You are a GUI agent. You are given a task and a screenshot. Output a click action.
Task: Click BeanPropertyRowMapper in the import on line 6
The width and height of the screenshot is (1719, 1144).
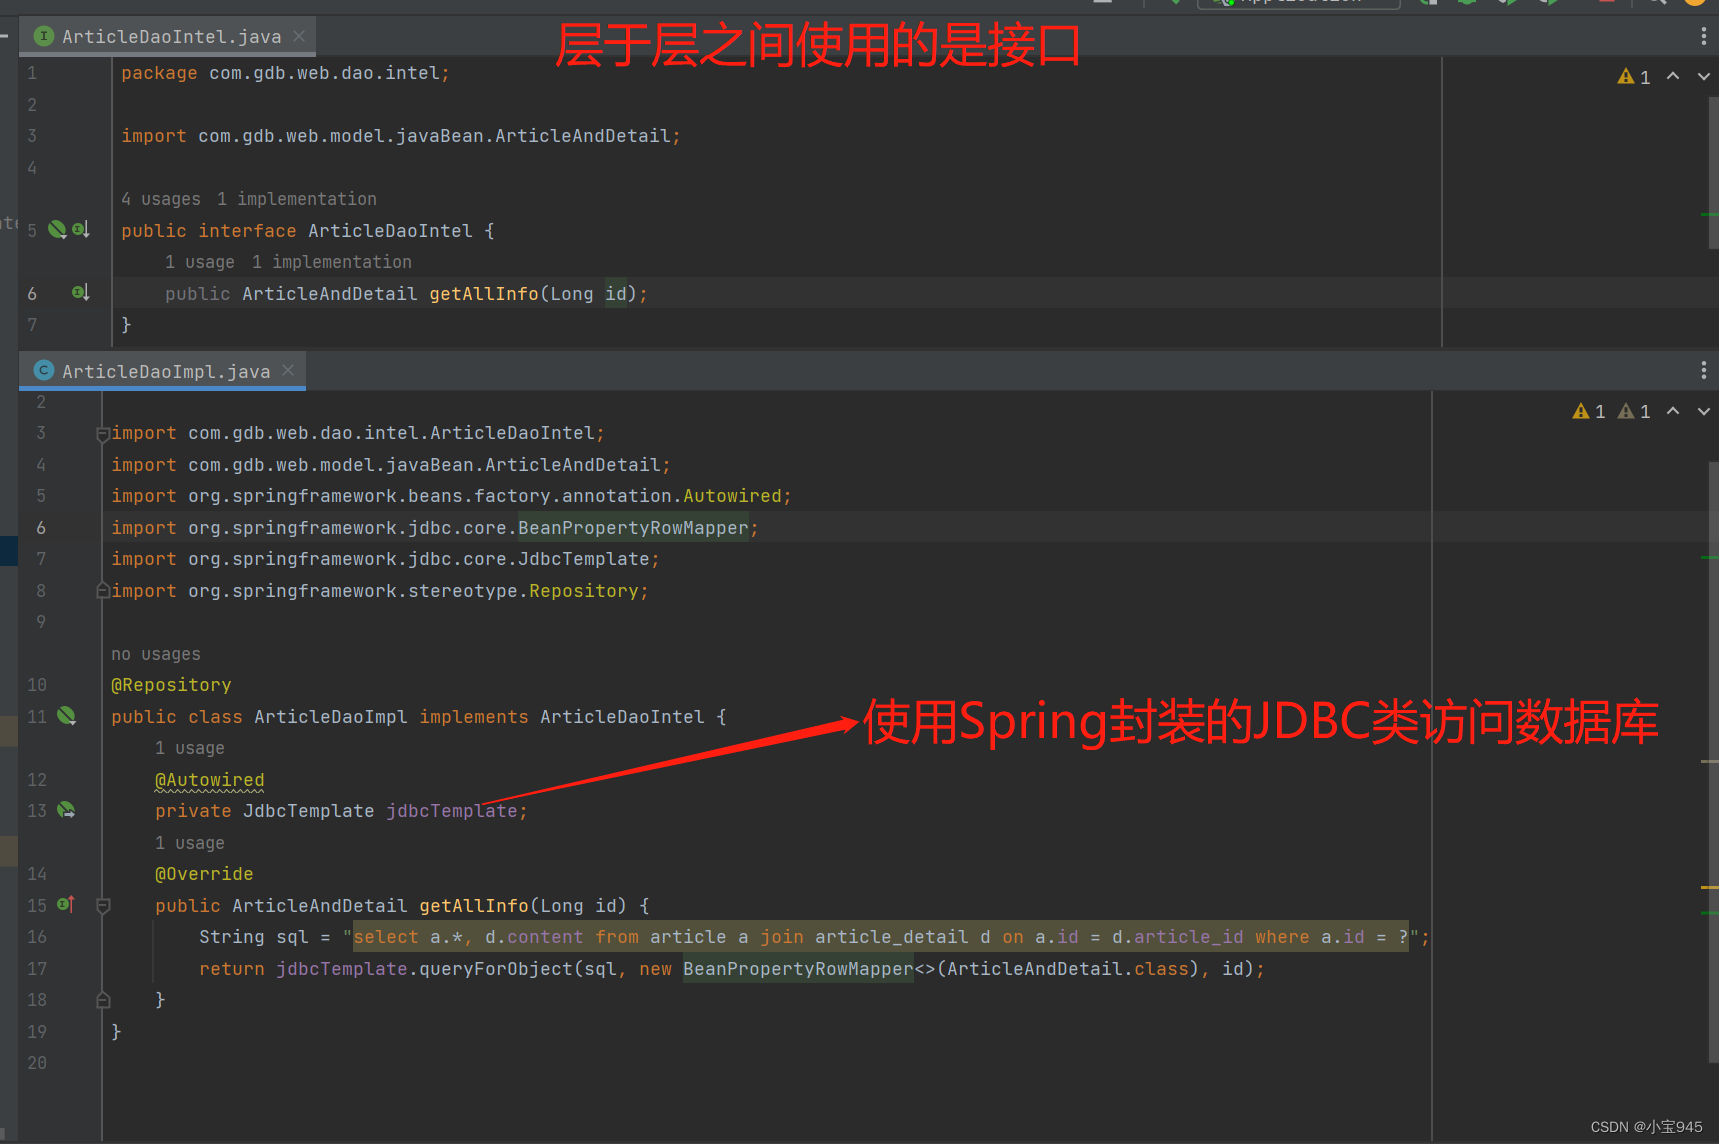click(x=633, y=528)
